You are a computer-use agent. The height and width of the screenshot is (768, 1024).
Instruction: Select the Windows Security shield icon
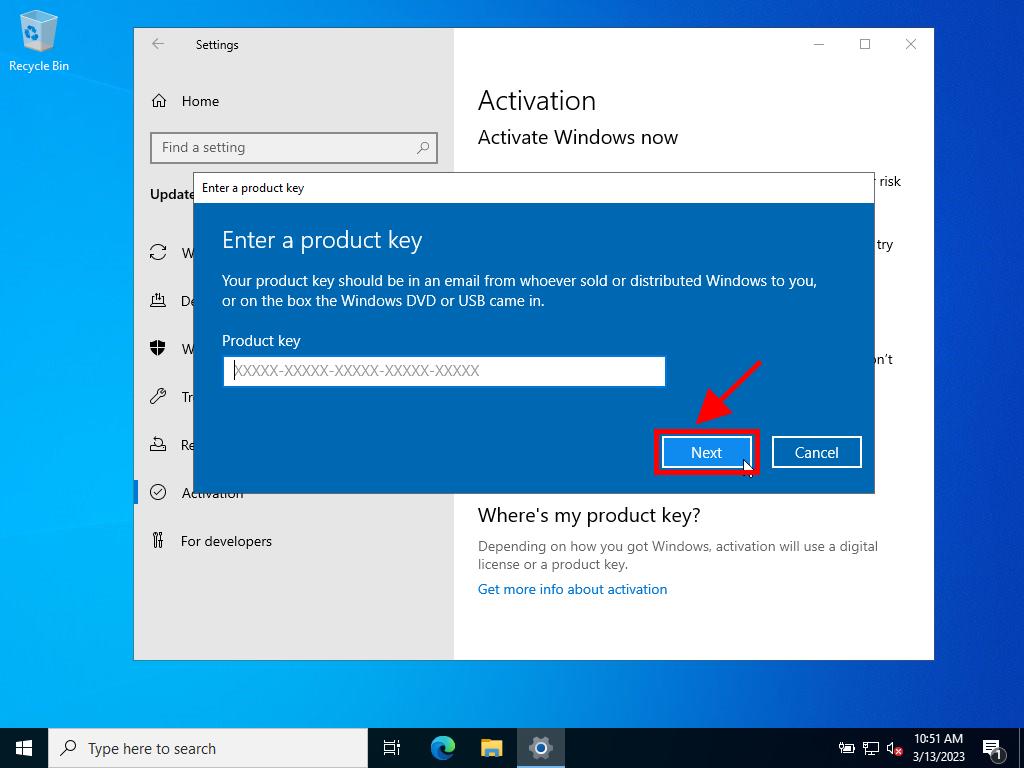[158, 348]
